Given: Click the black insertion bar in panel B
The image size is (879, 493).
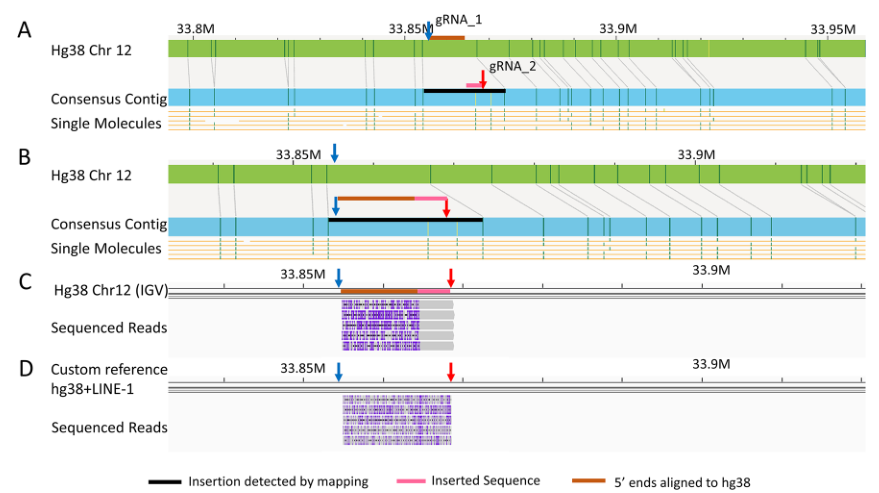Looking at the screenshot, I should click(405, 219).
